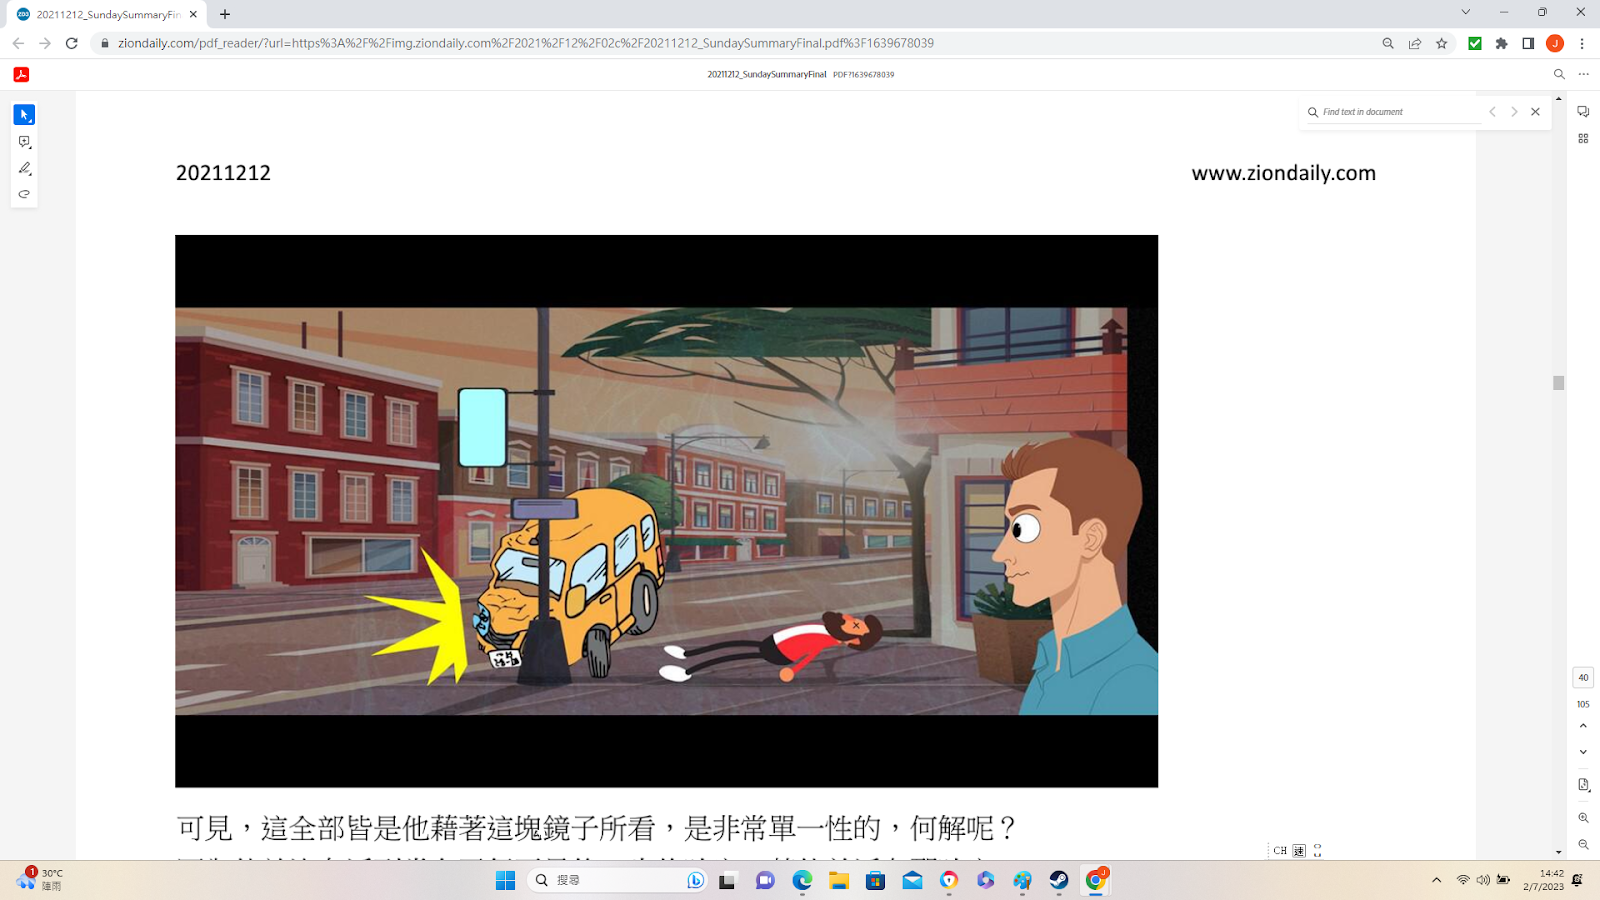Open Task View on the taskbar
Image resolution: width=1600 pixels, height=900 pixels.
click(x=727, y=880)
